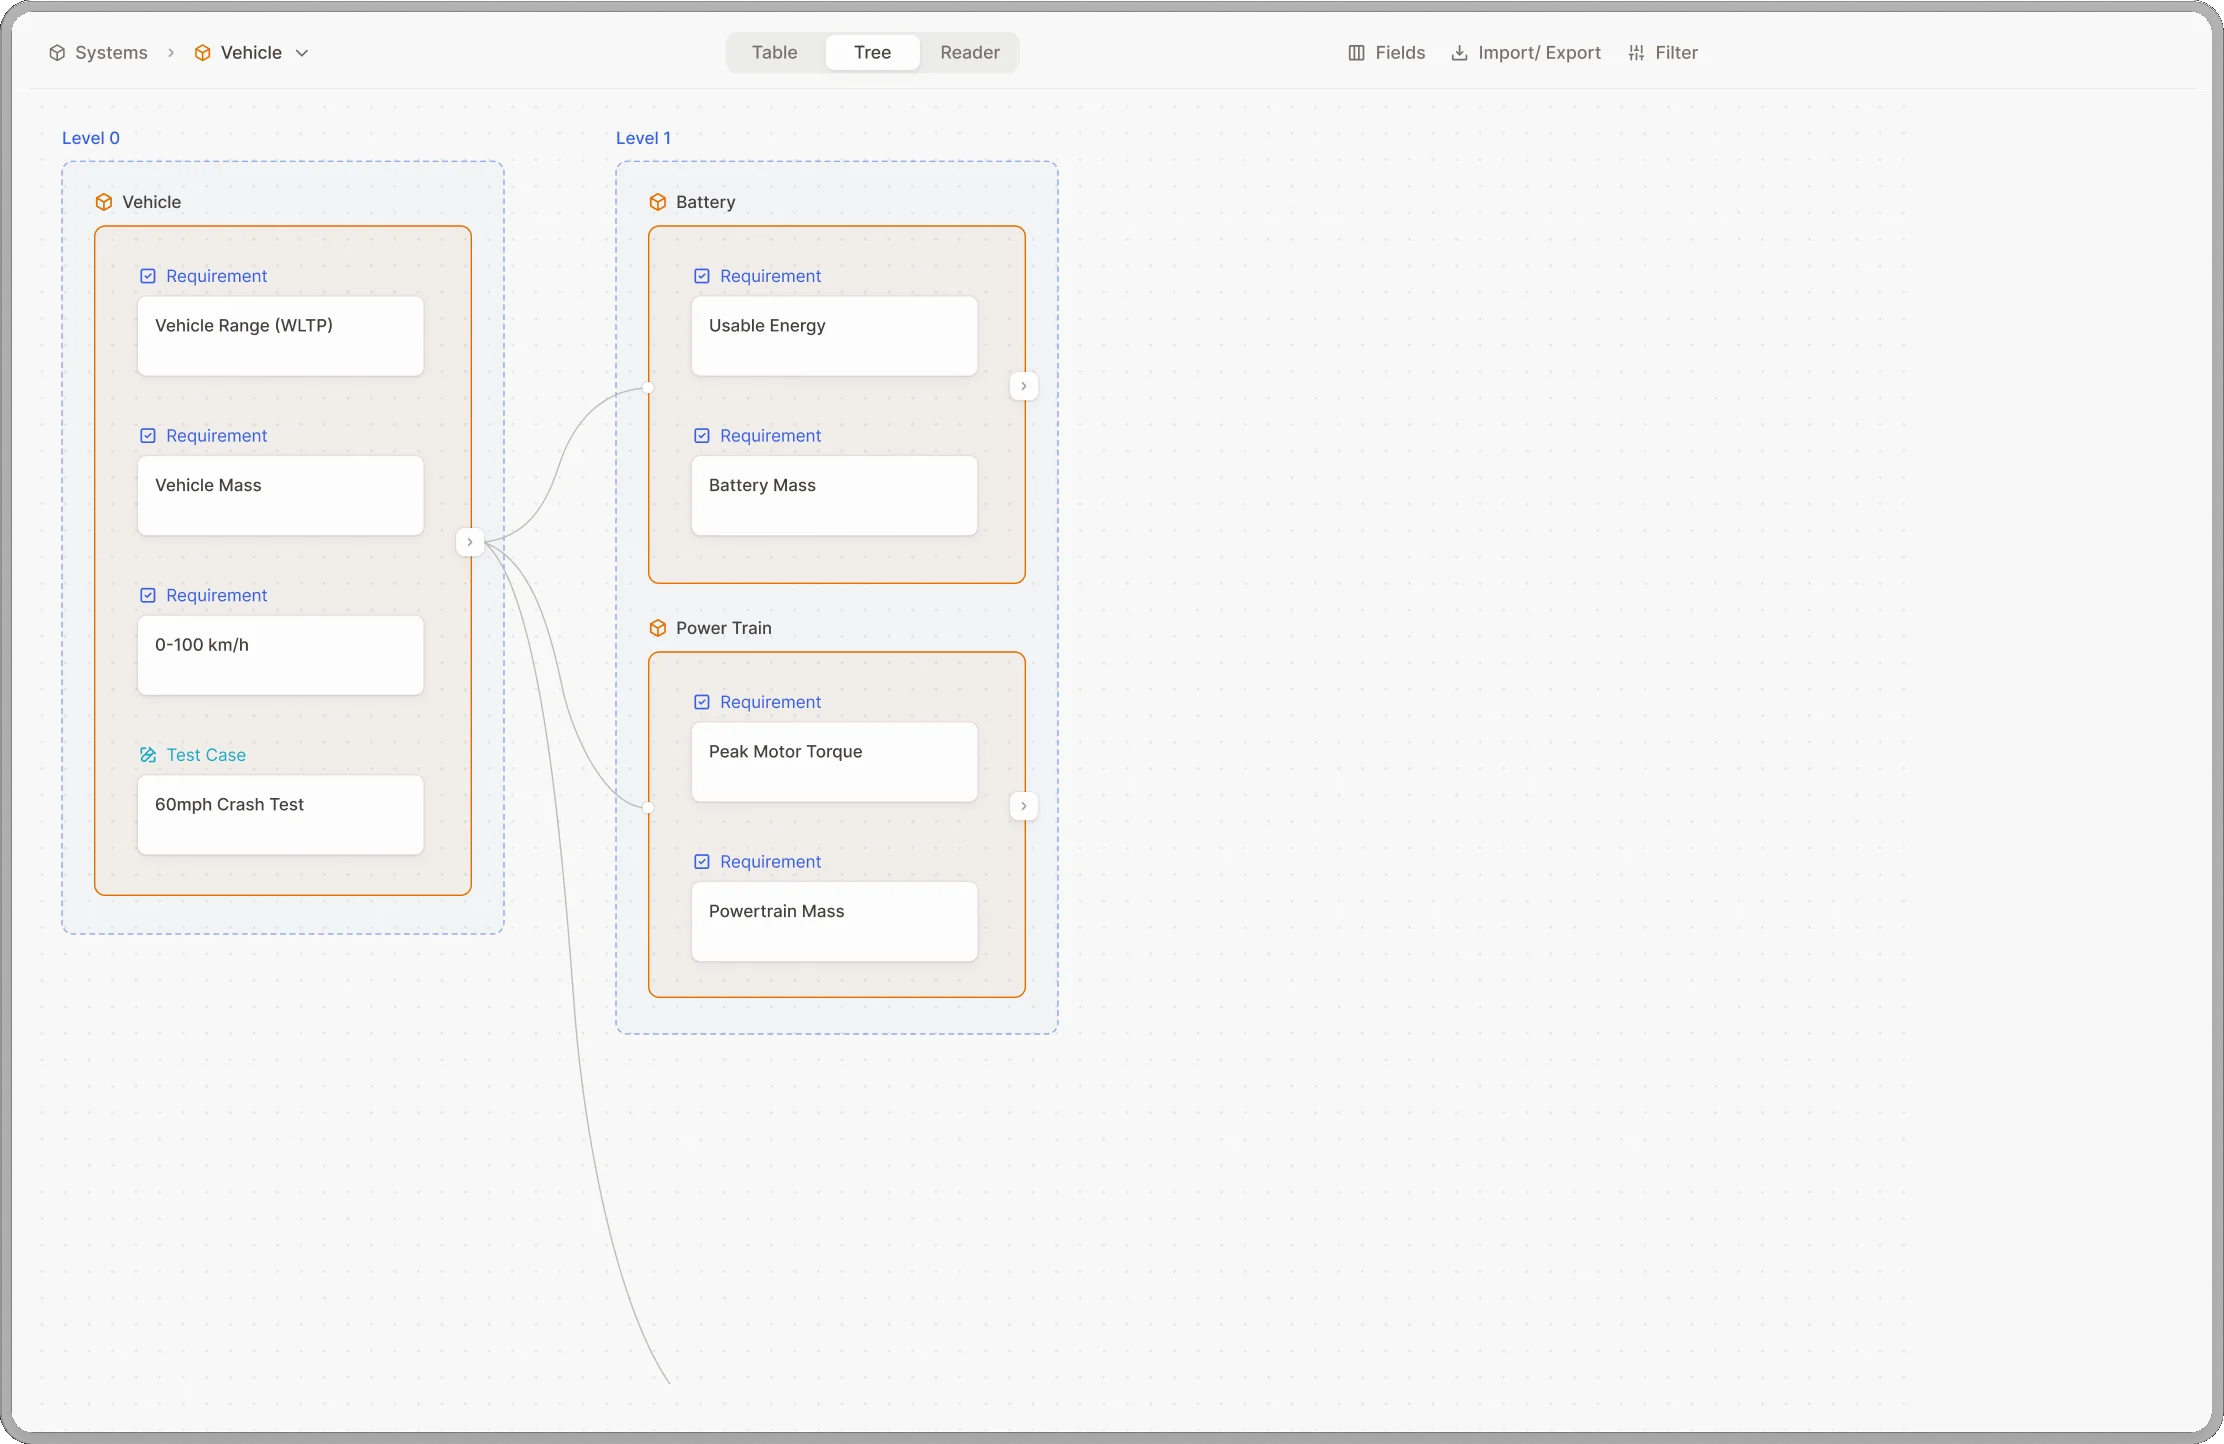This screenshot has height=1444, width=2224.
Task: Select the 60mph Crash Test card
Action: 281,815
